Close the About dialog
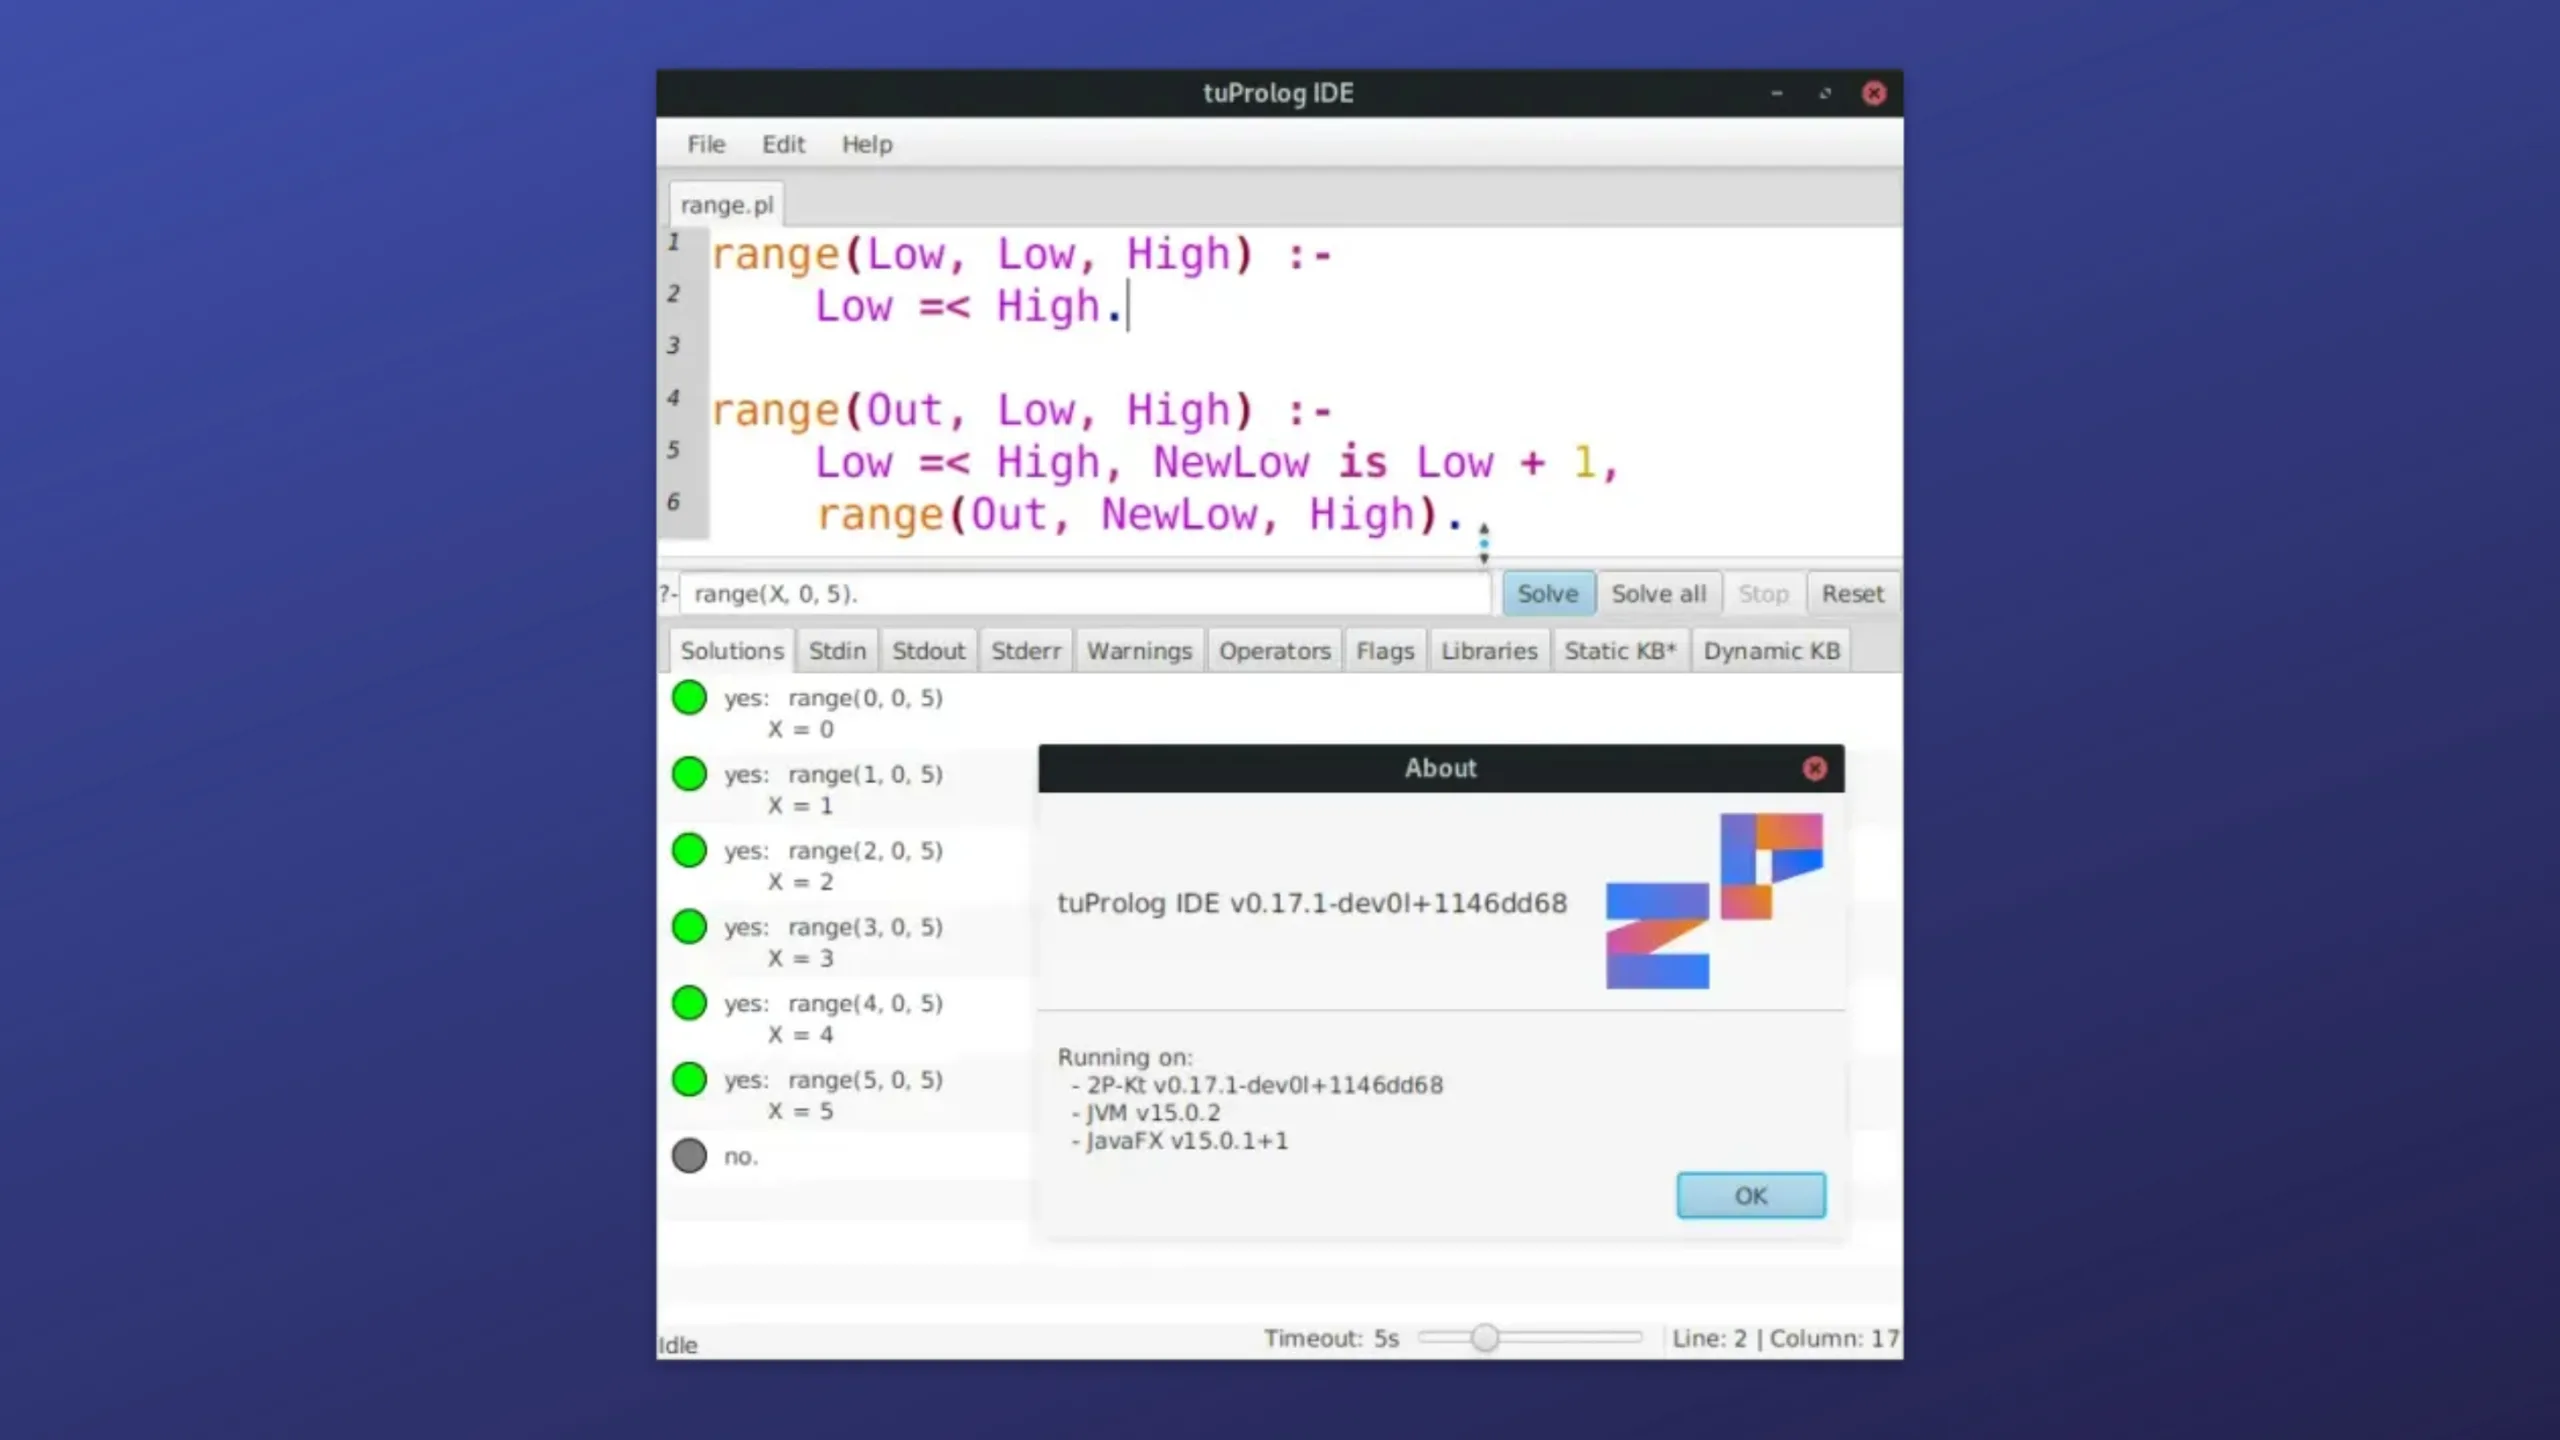Viewport: 2560px width, 1440px height. [x=1814, y=768]
